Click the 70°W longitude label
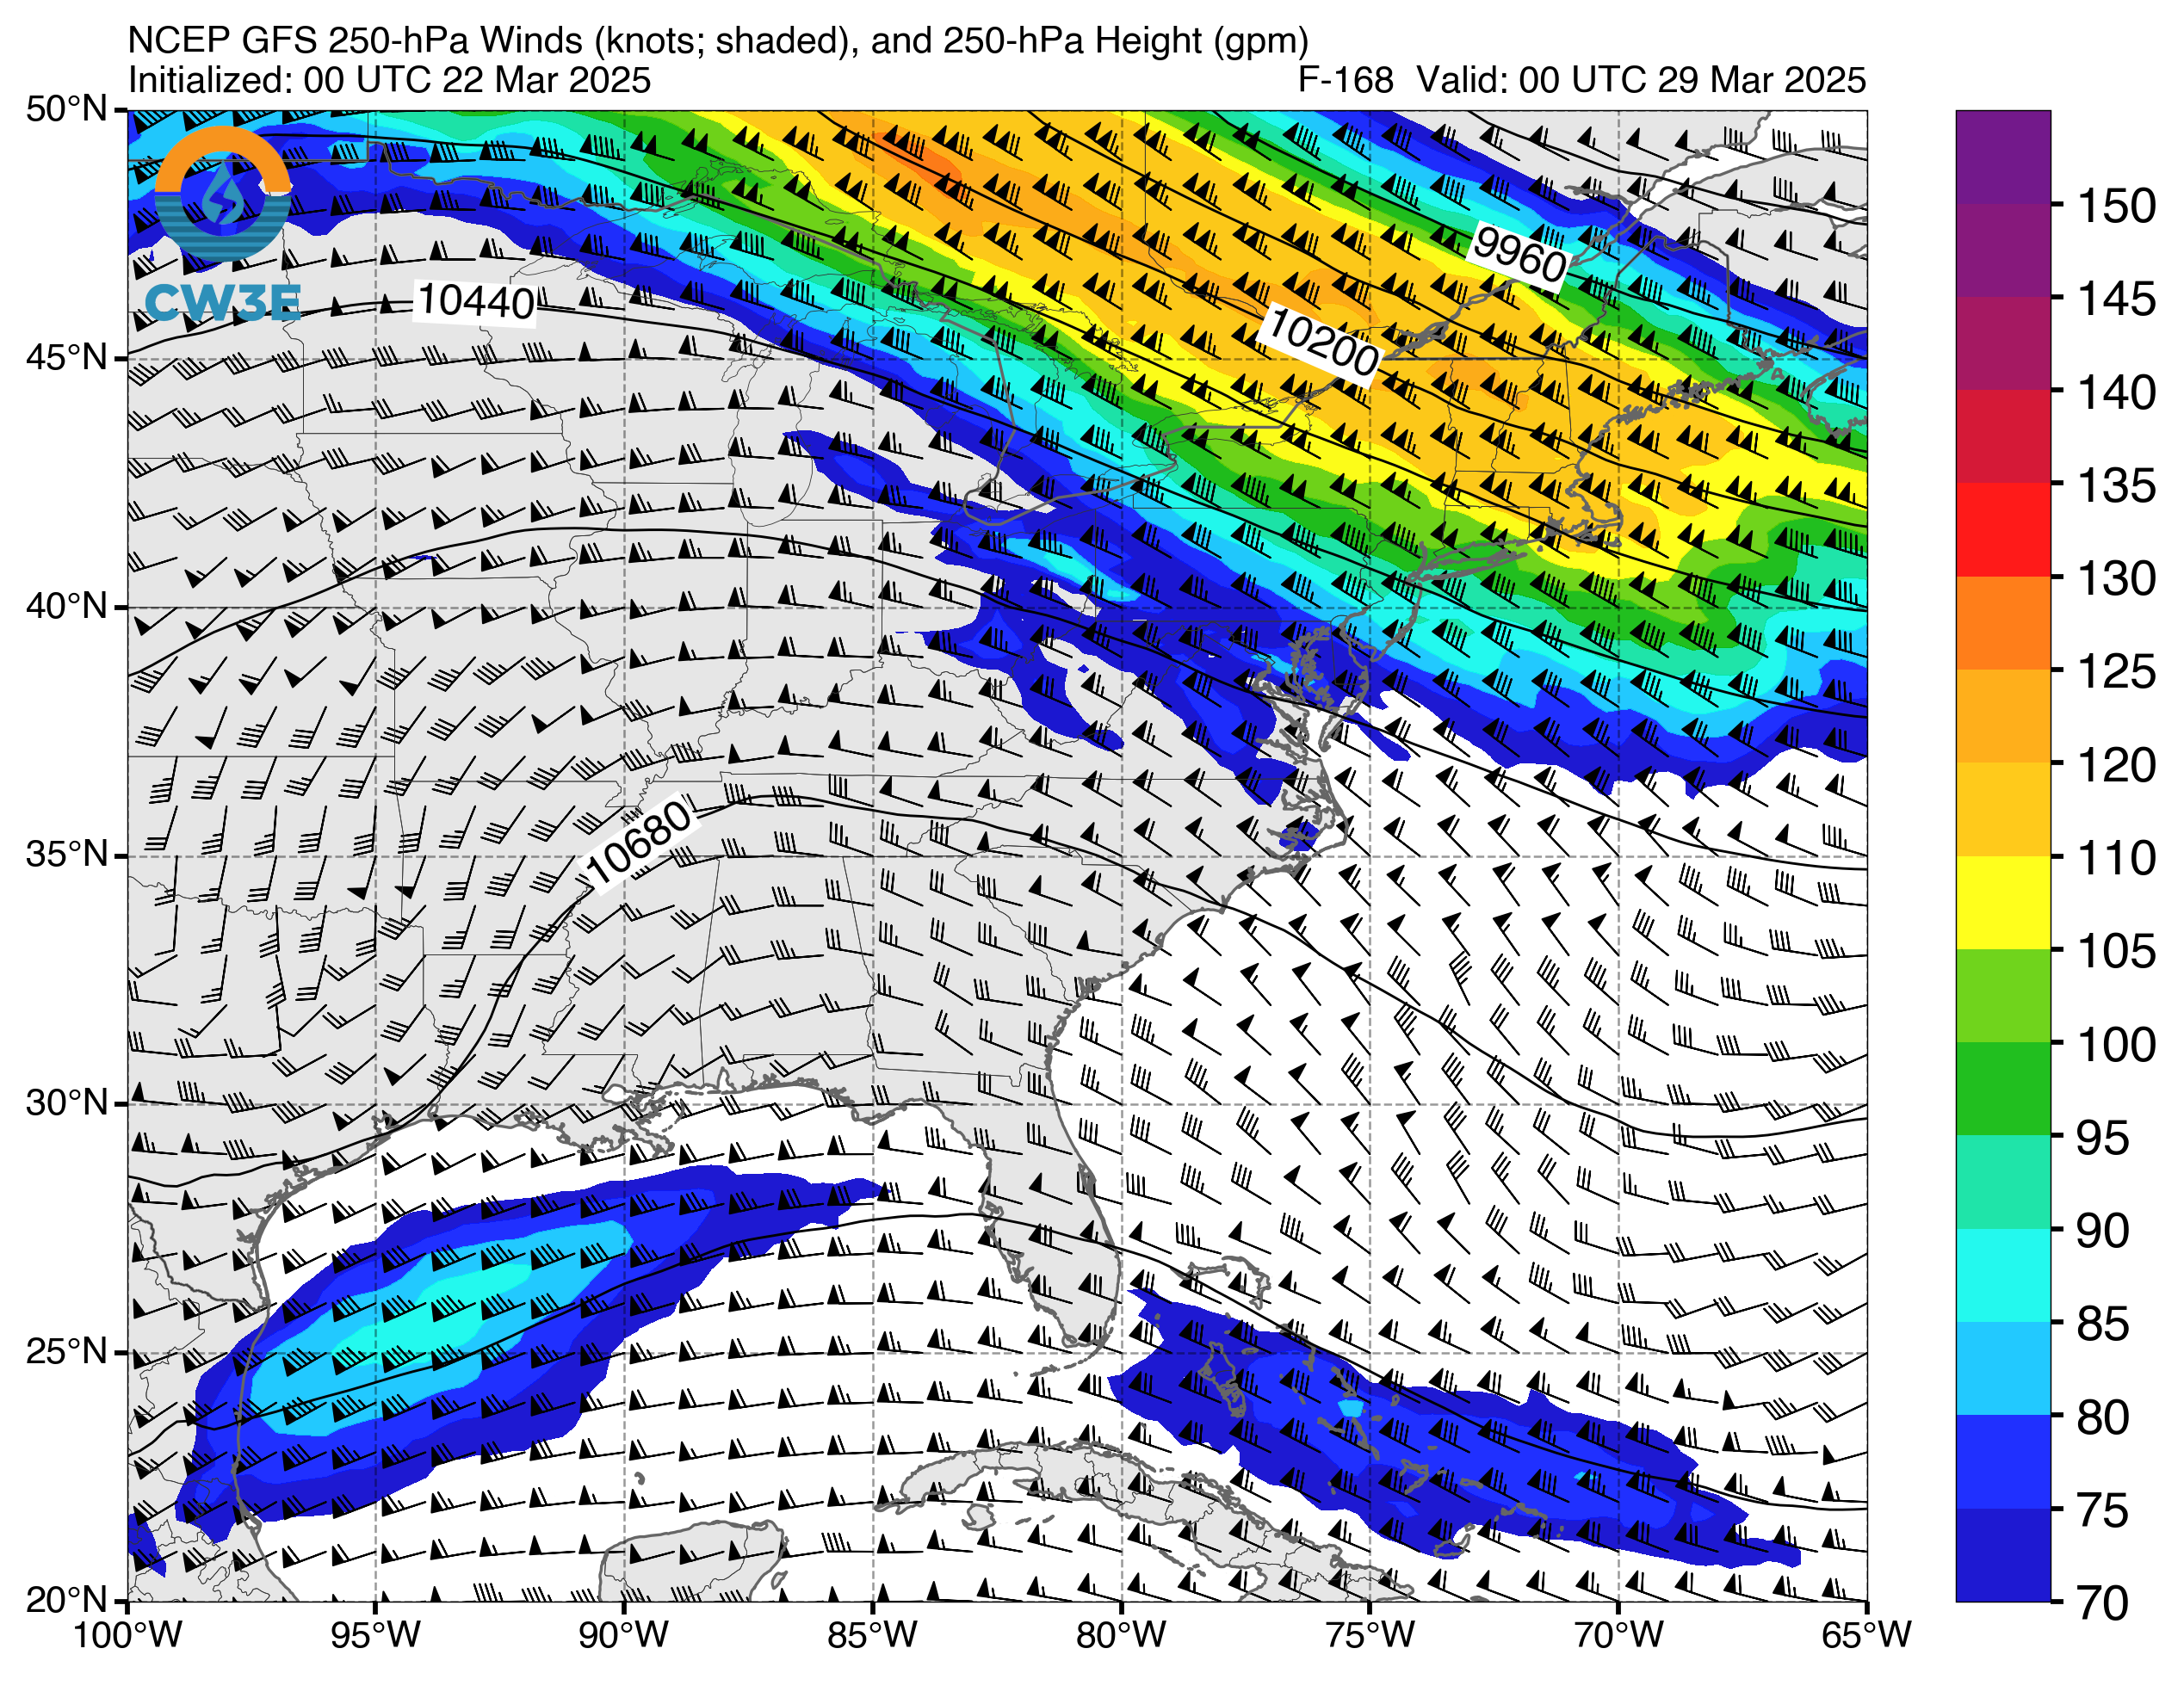The width and height of the screenshot is (2184, 1698). [x=1619, y=1635]
